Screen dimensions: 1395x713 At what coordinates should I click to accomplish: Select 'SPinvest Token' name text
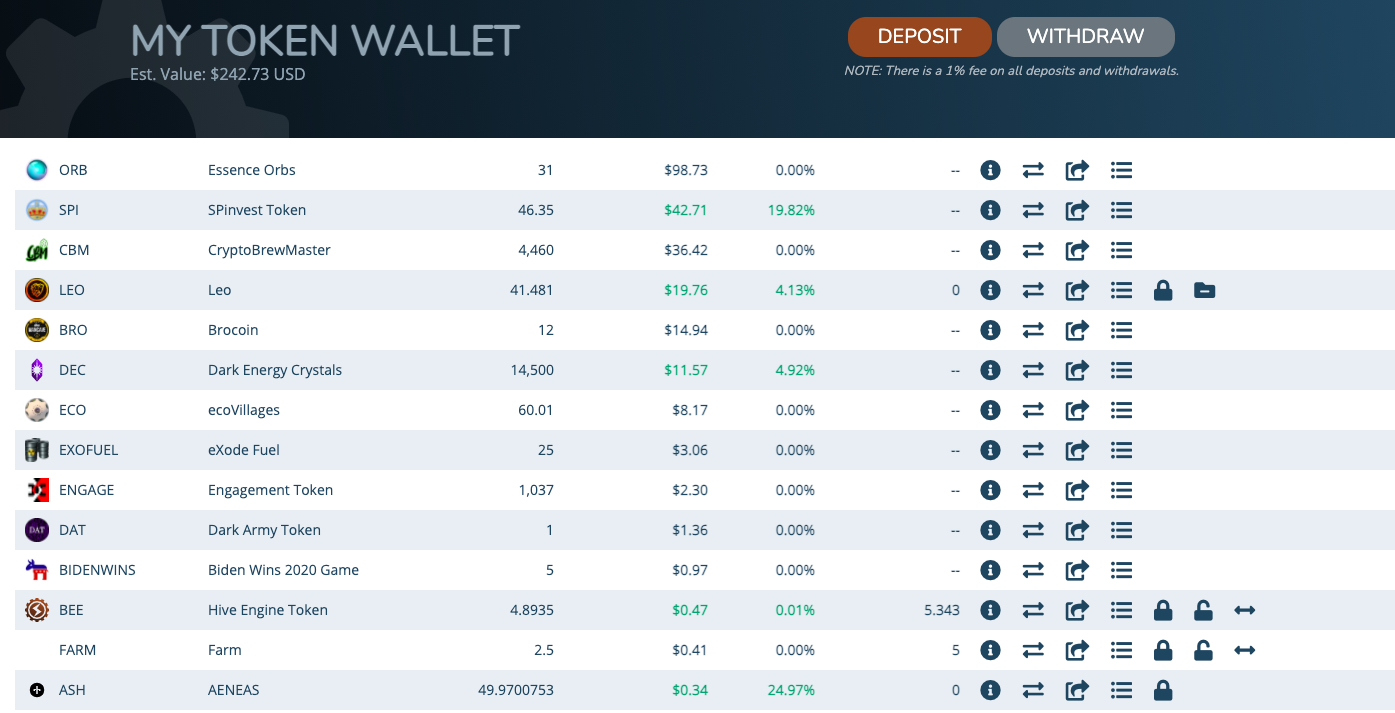coord(257,210)
